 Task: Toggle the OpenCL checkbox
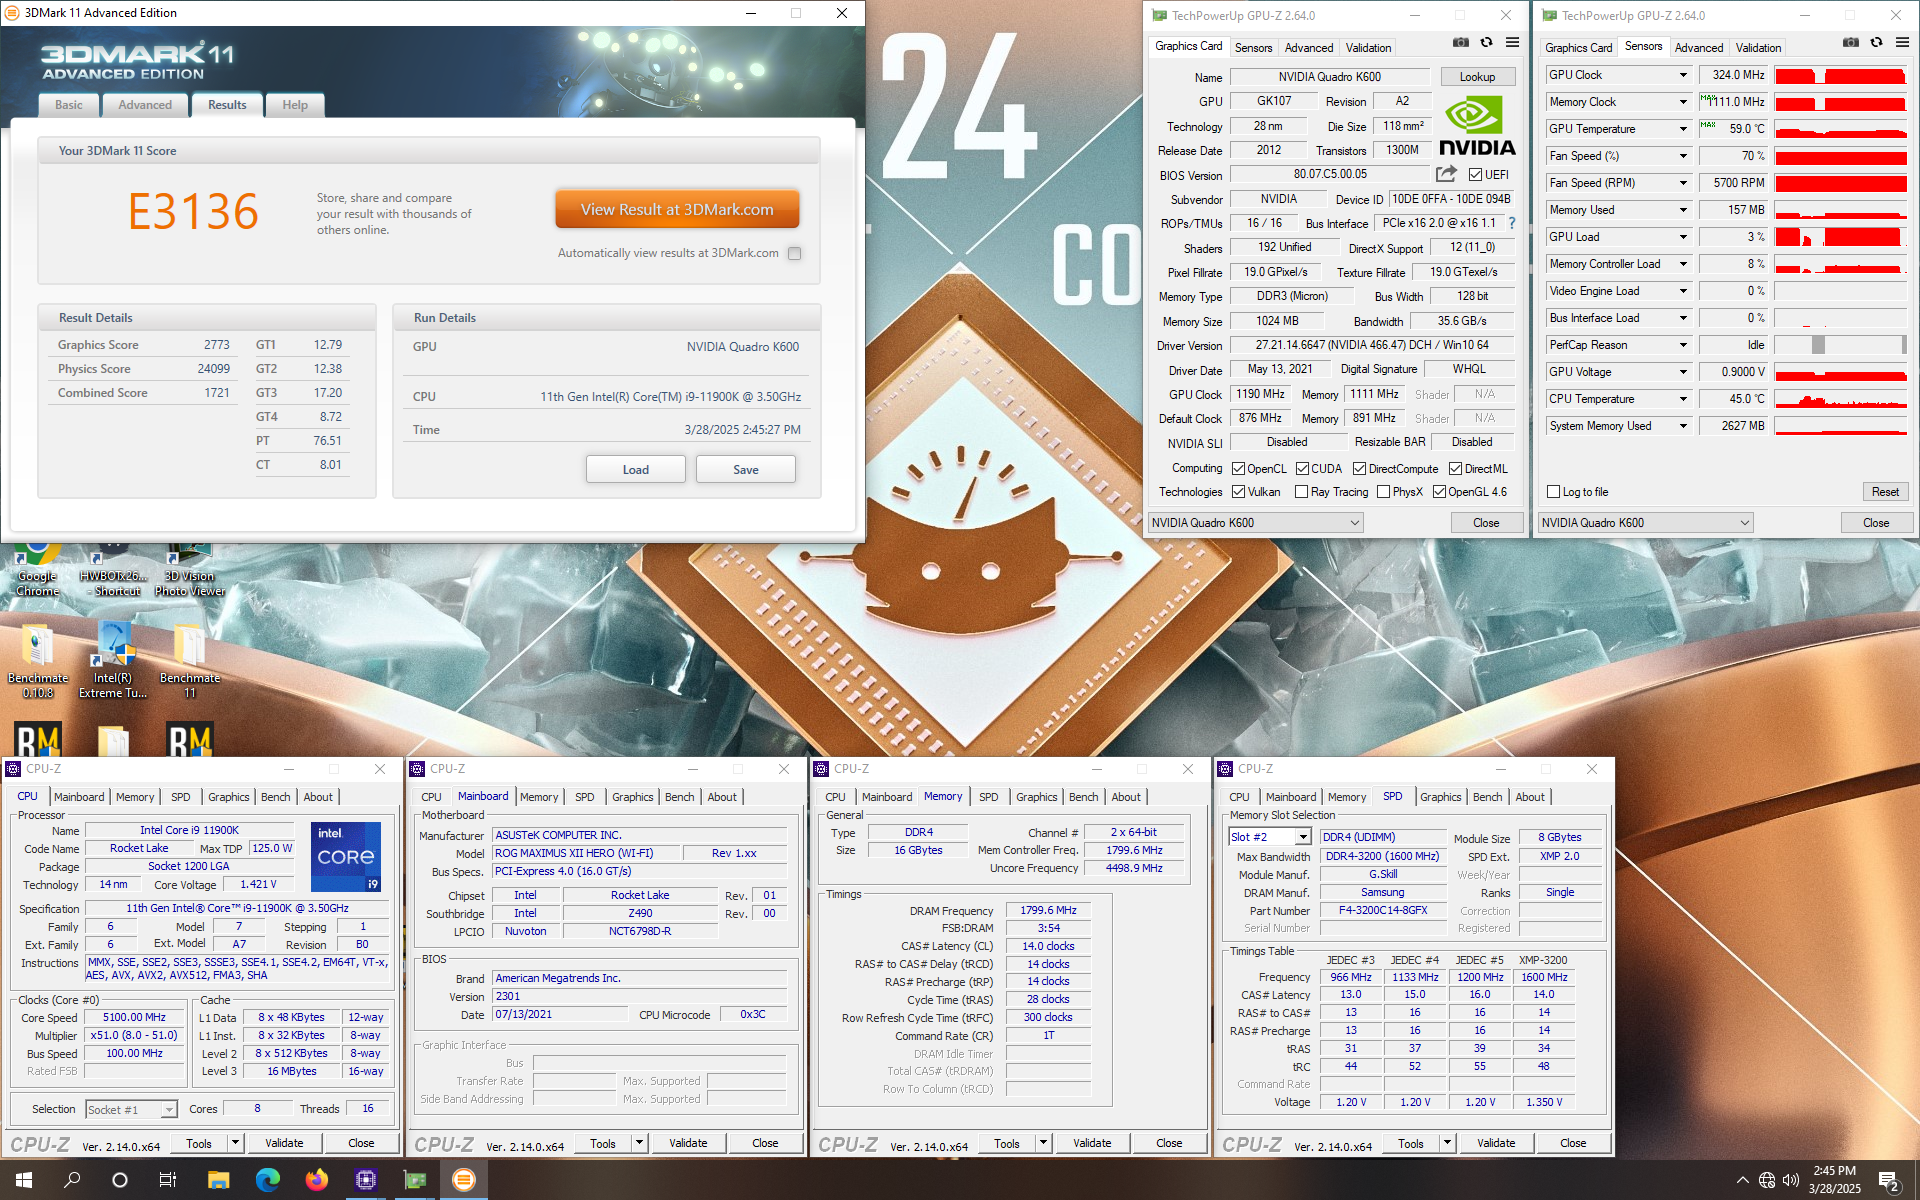point(1238,469)
